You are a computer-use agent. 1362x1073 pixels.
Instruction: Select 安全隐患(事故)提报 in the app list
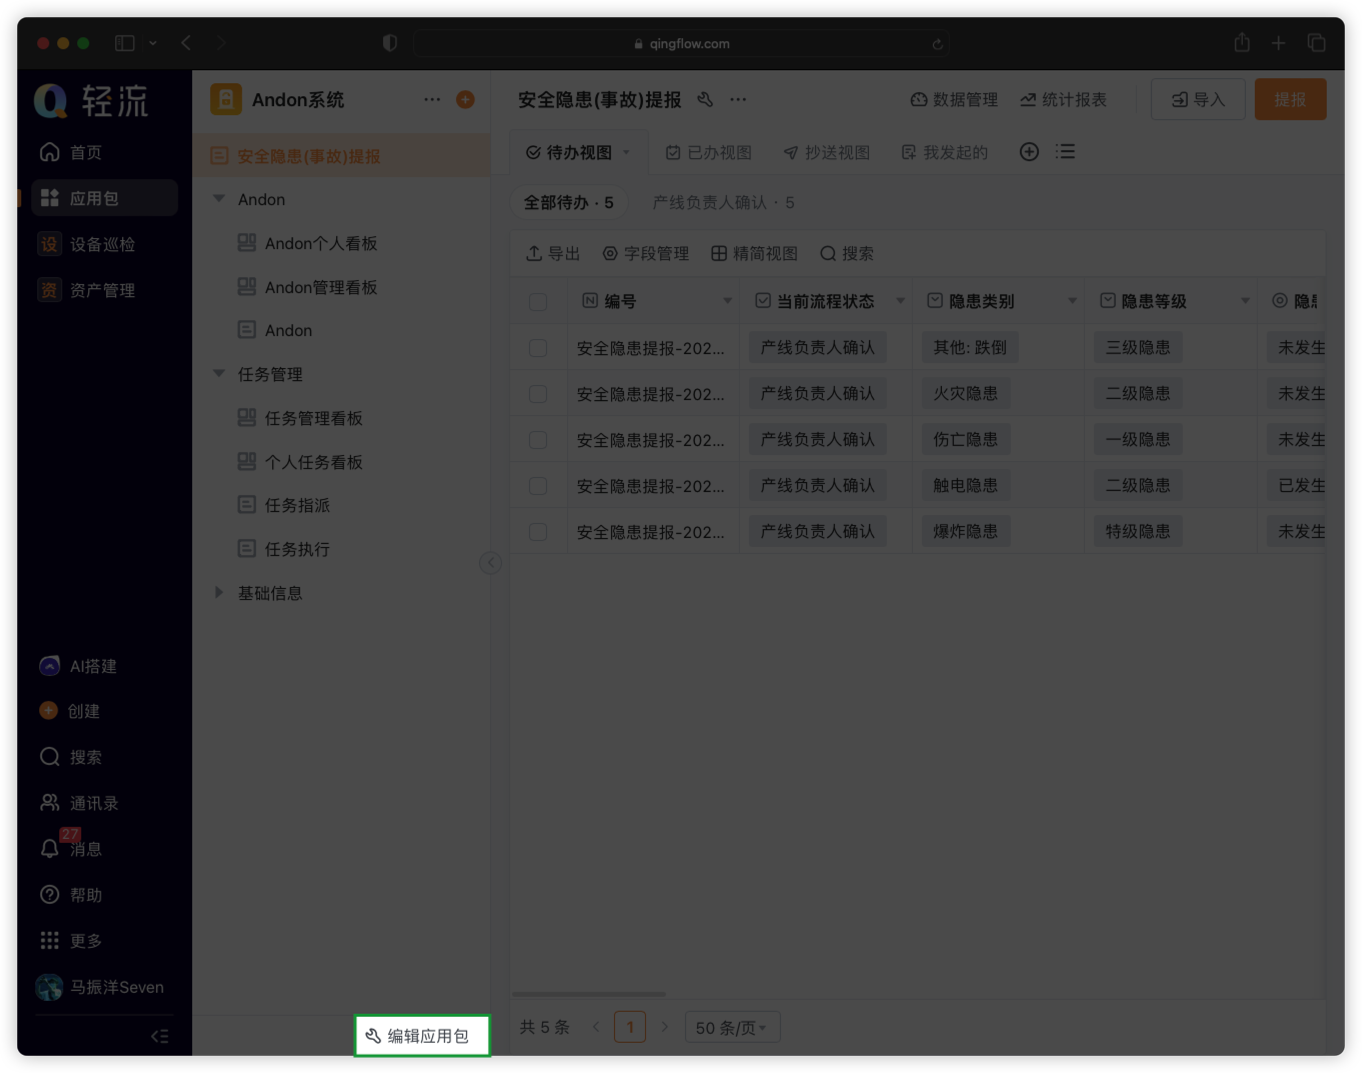pos(341,156)
